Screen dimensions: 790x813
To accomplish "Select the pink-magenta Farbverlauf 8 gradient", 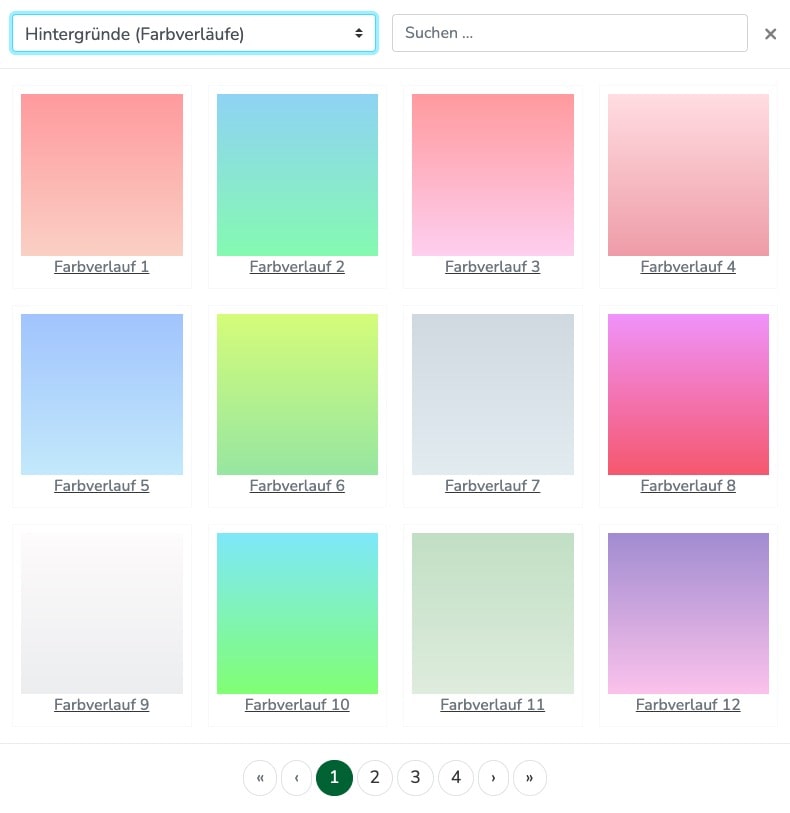I will click(688, 393).
